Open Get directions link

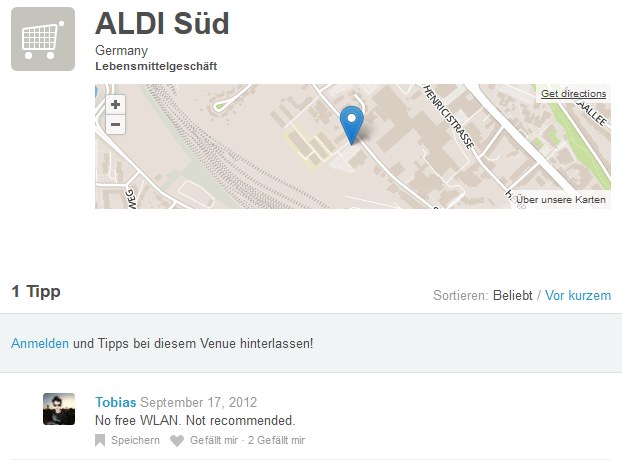click(x=573, y=94)
